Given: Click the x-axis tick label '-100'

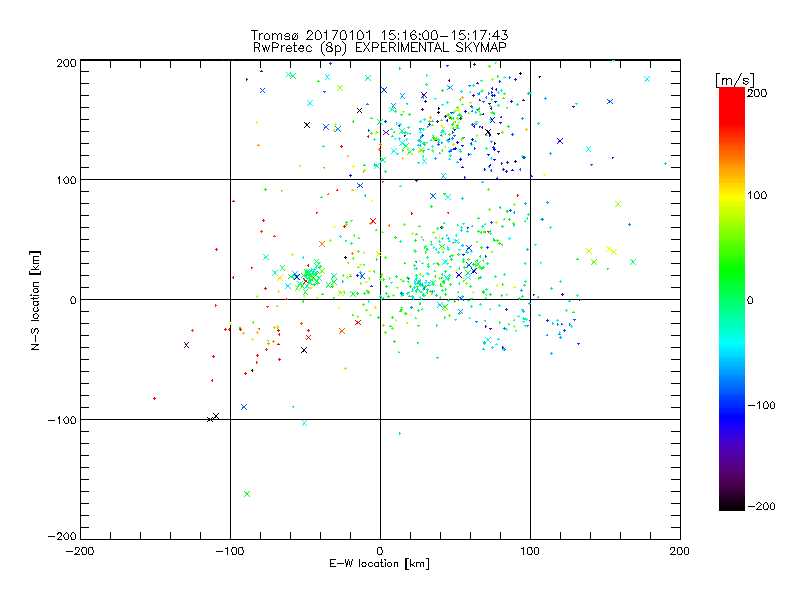Looking at the screenshot, I should coord(230,551).
